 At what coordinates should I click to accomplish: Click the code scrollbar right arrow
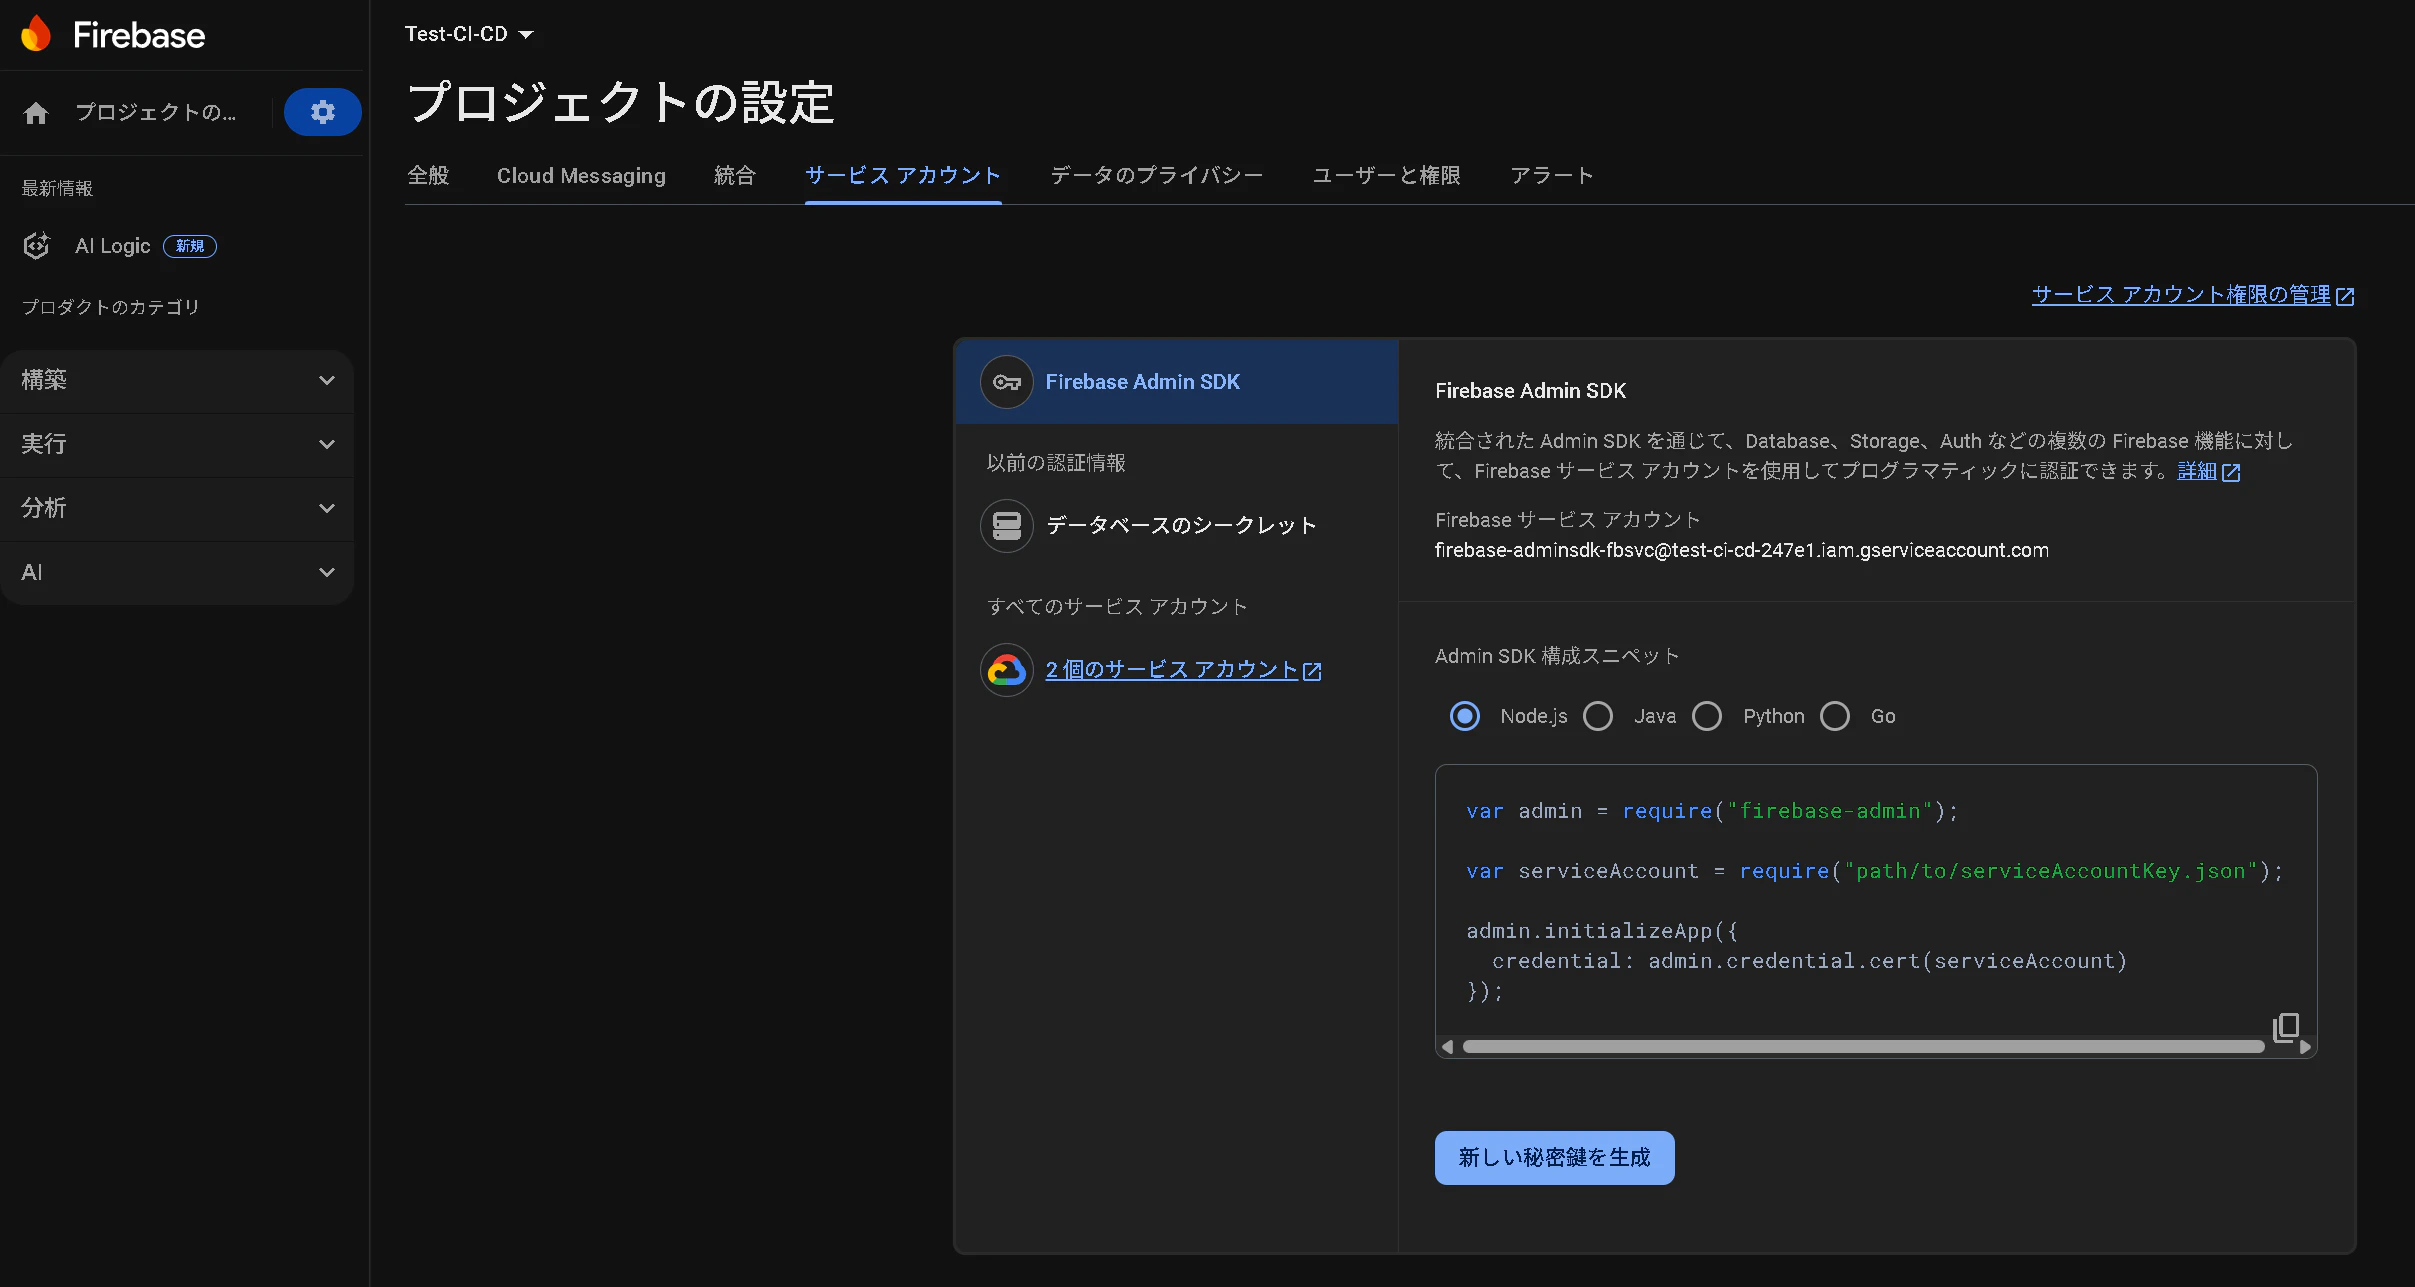pos(2305,1047)
